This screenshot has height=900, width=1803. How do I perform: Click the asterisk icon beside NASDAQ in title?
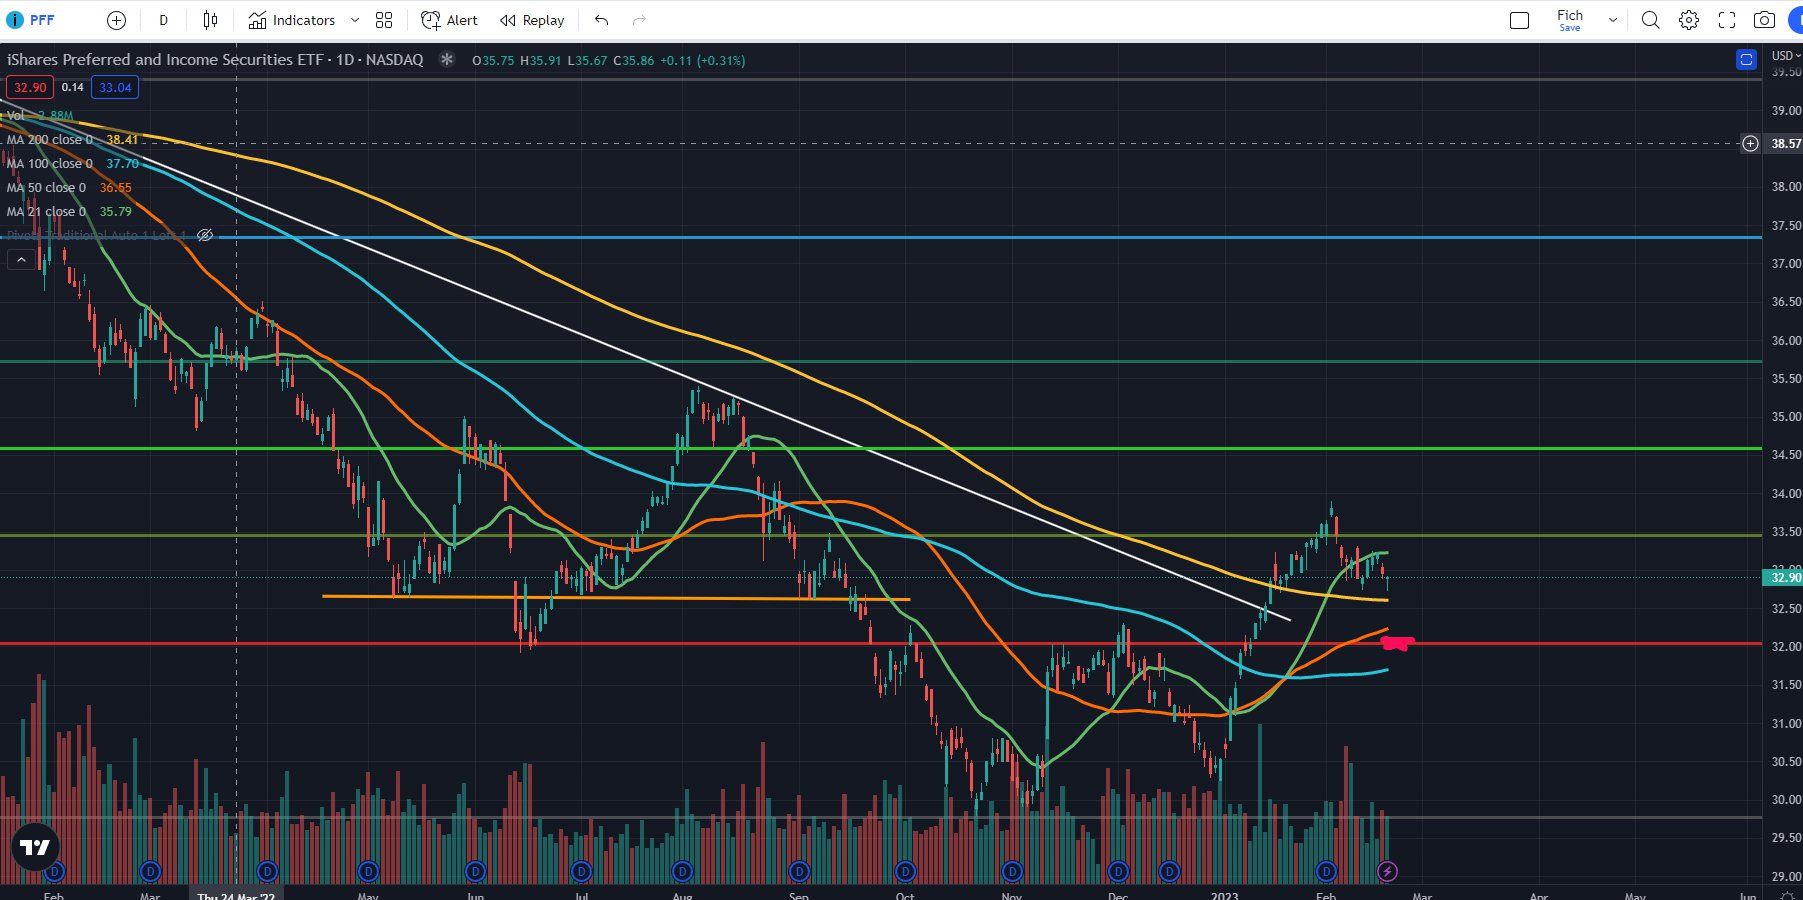(447, 60)
